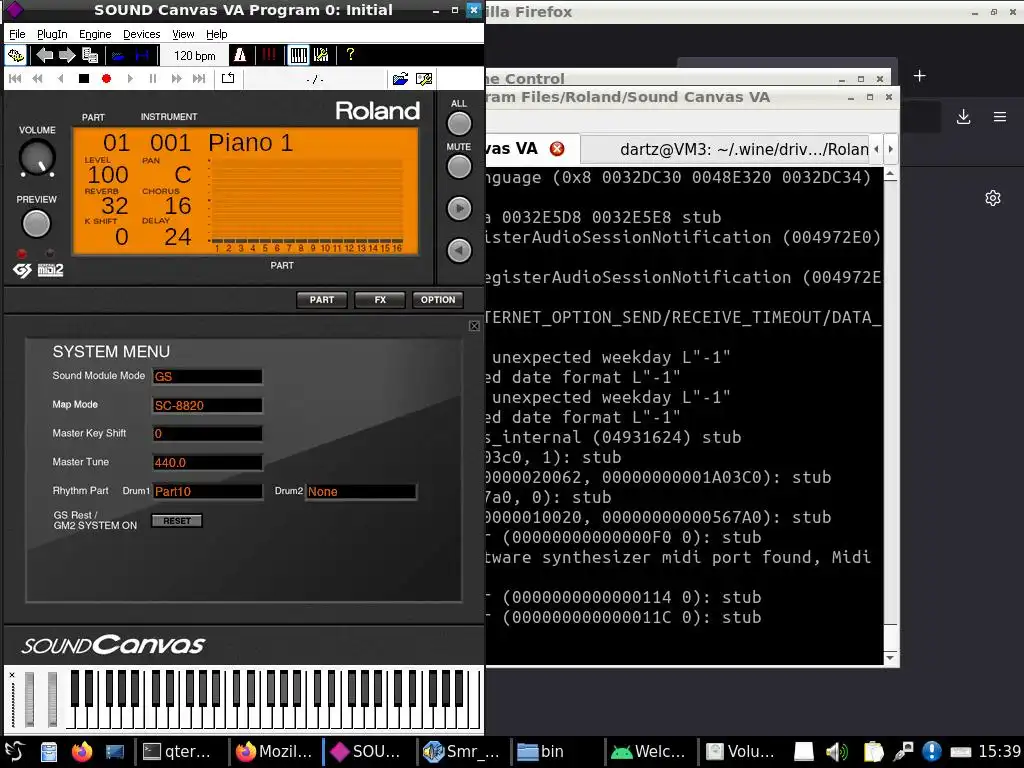Click the pitch bend wheel slider
The image size is (1024, 768).
(x=29, y=698)
